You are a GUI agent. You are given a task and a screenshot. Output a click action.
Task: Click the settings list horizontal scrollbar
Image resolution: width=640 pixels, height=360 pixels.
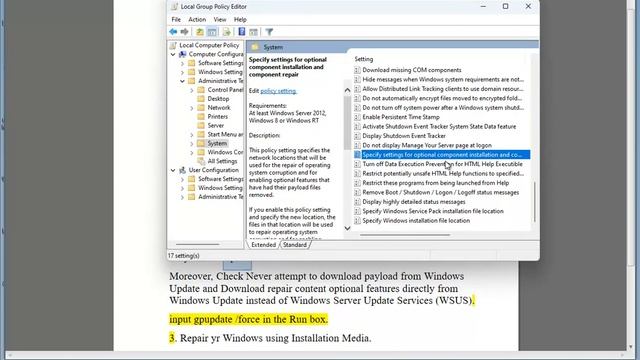coord(405,235)
